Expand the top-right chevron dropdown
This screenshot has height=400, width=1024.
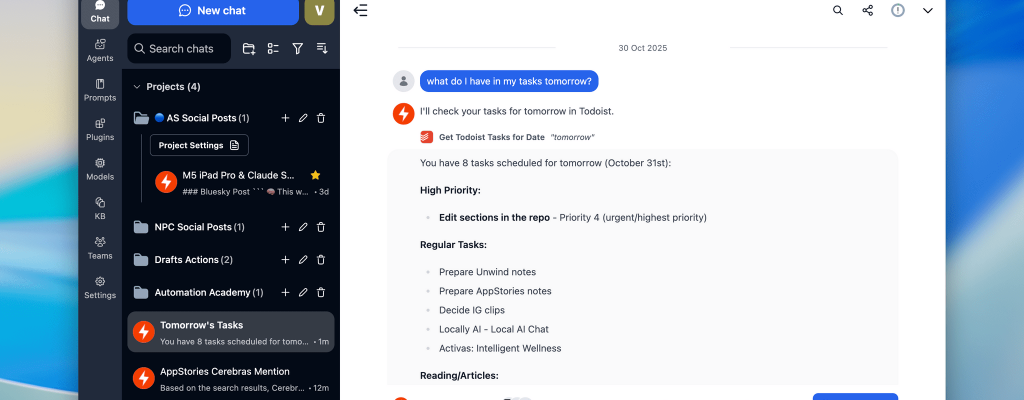coord(927,10)
